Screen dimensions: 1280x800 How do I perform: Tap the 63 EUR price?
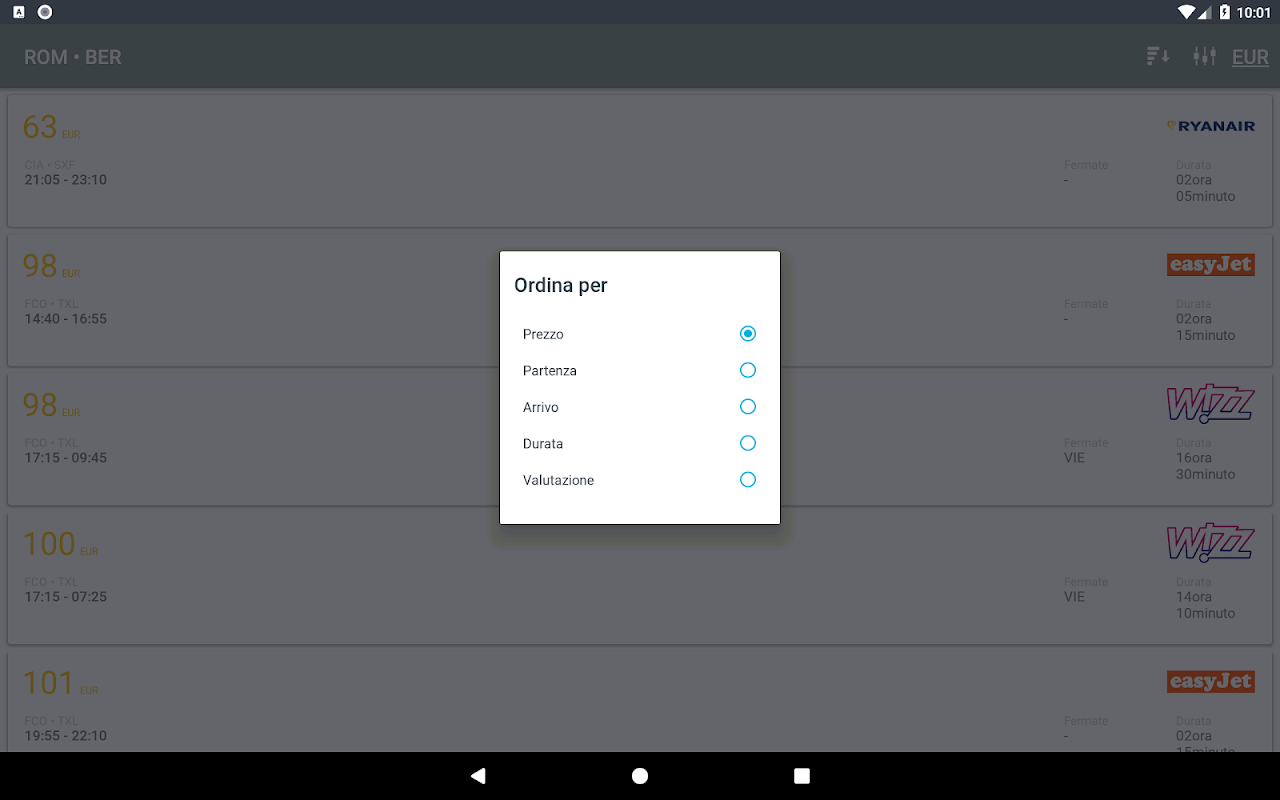point(51,127)
